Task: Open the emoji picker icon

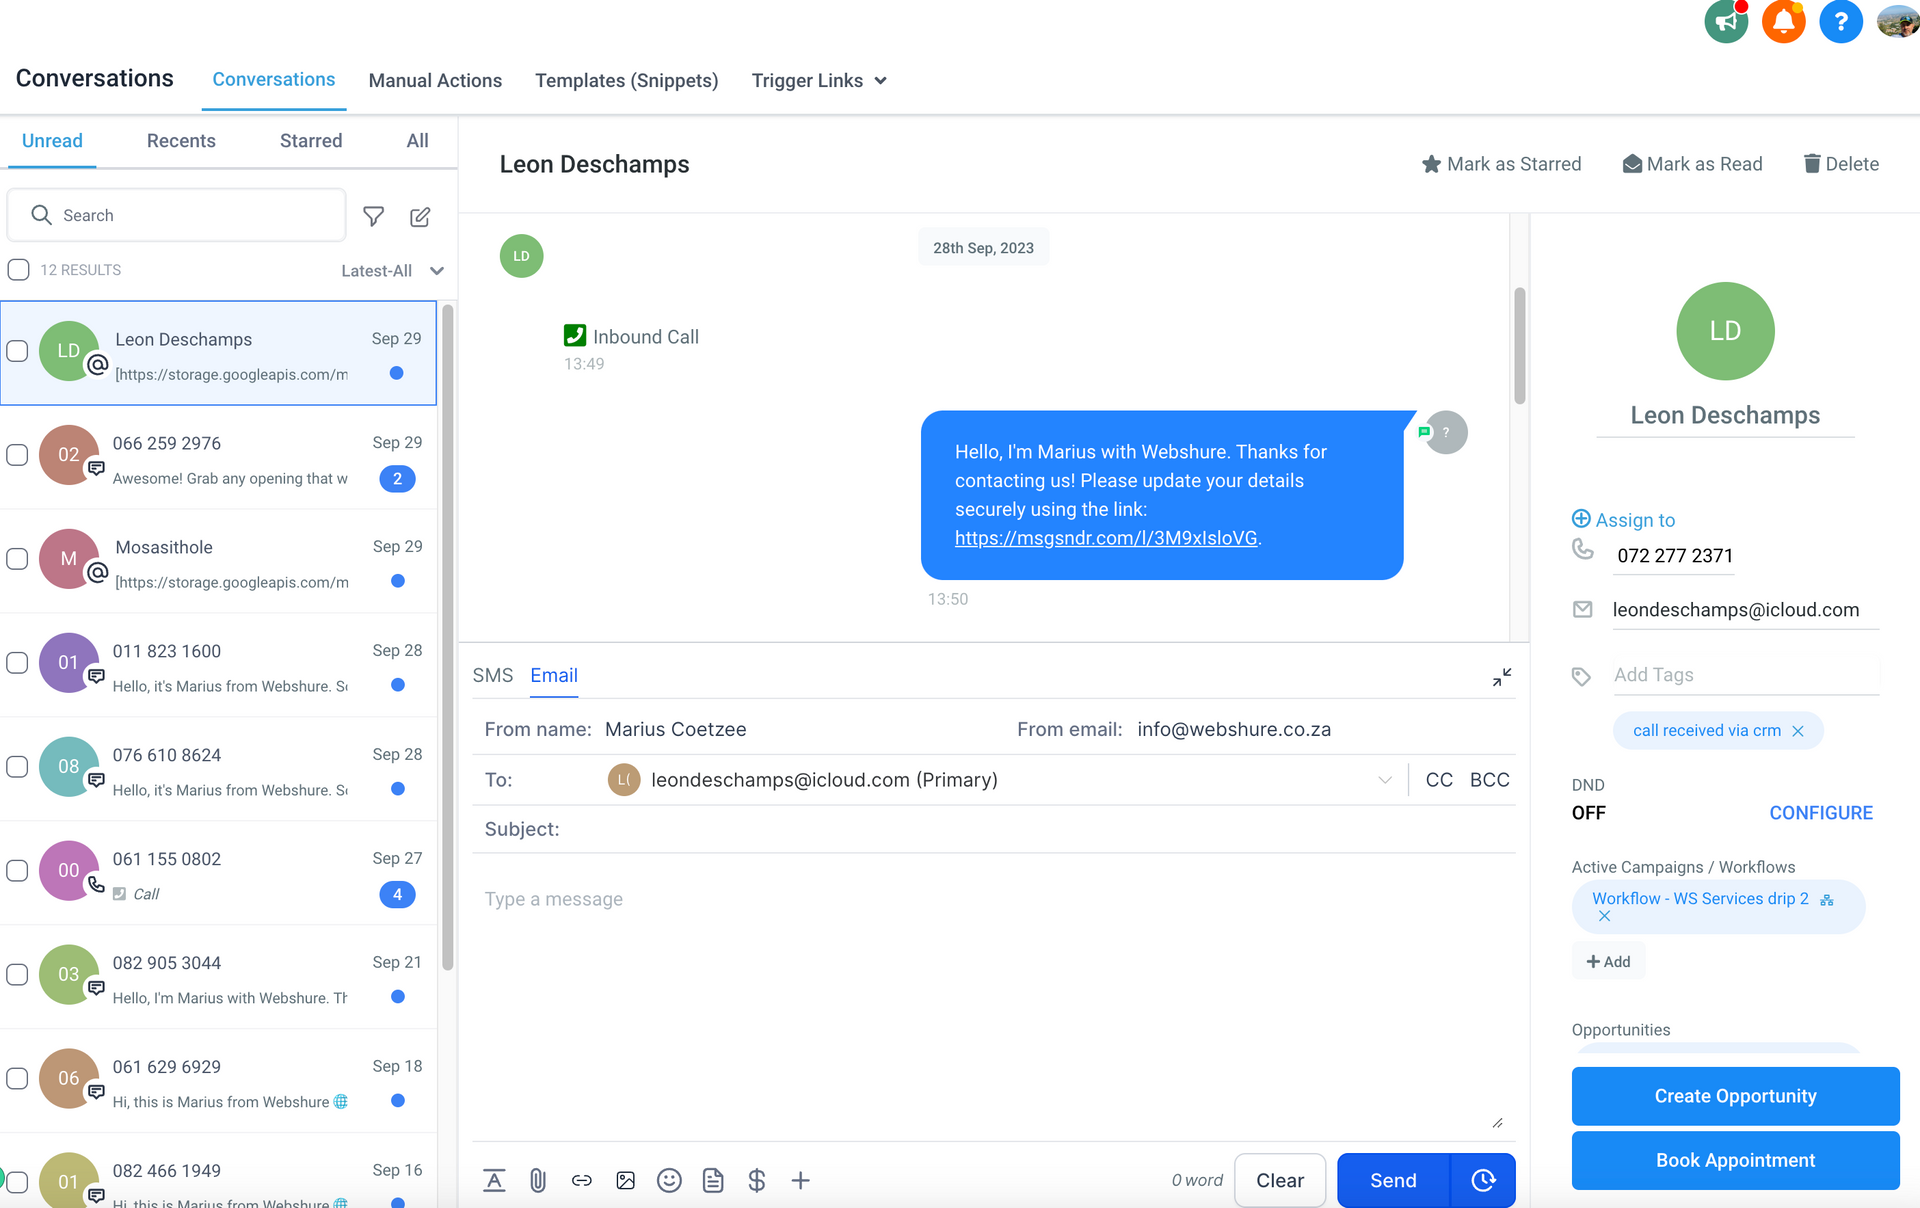Action: coord(669,1180)
